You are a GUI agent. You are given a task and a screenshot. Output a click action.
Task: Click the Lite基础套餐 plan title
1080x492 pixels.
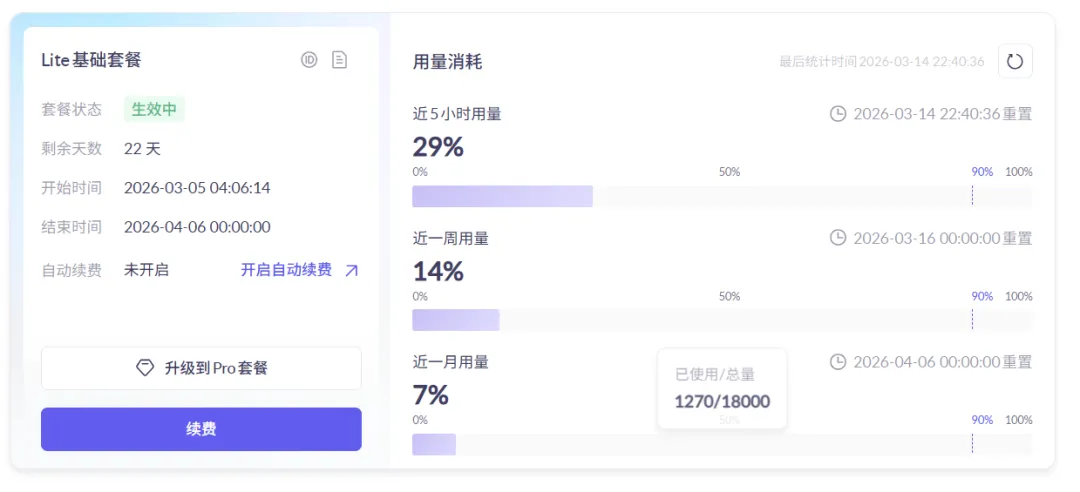click(91, 60)
